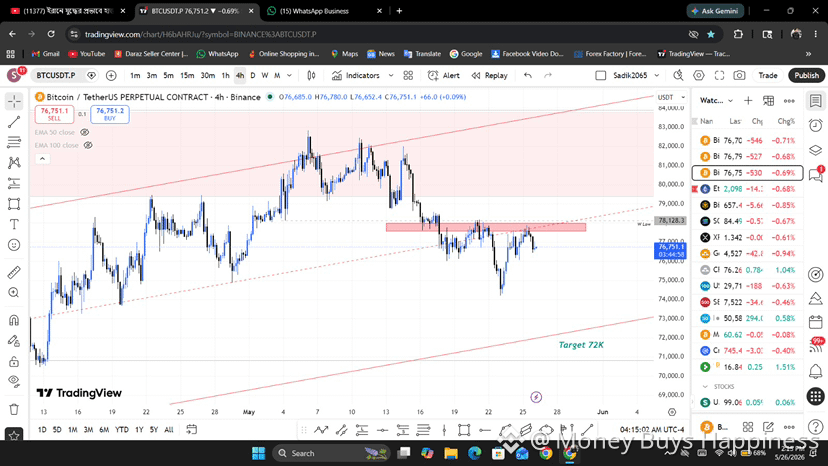Select the text annotation tool
This screenshot has height=466, width=828.
[14, 225]
